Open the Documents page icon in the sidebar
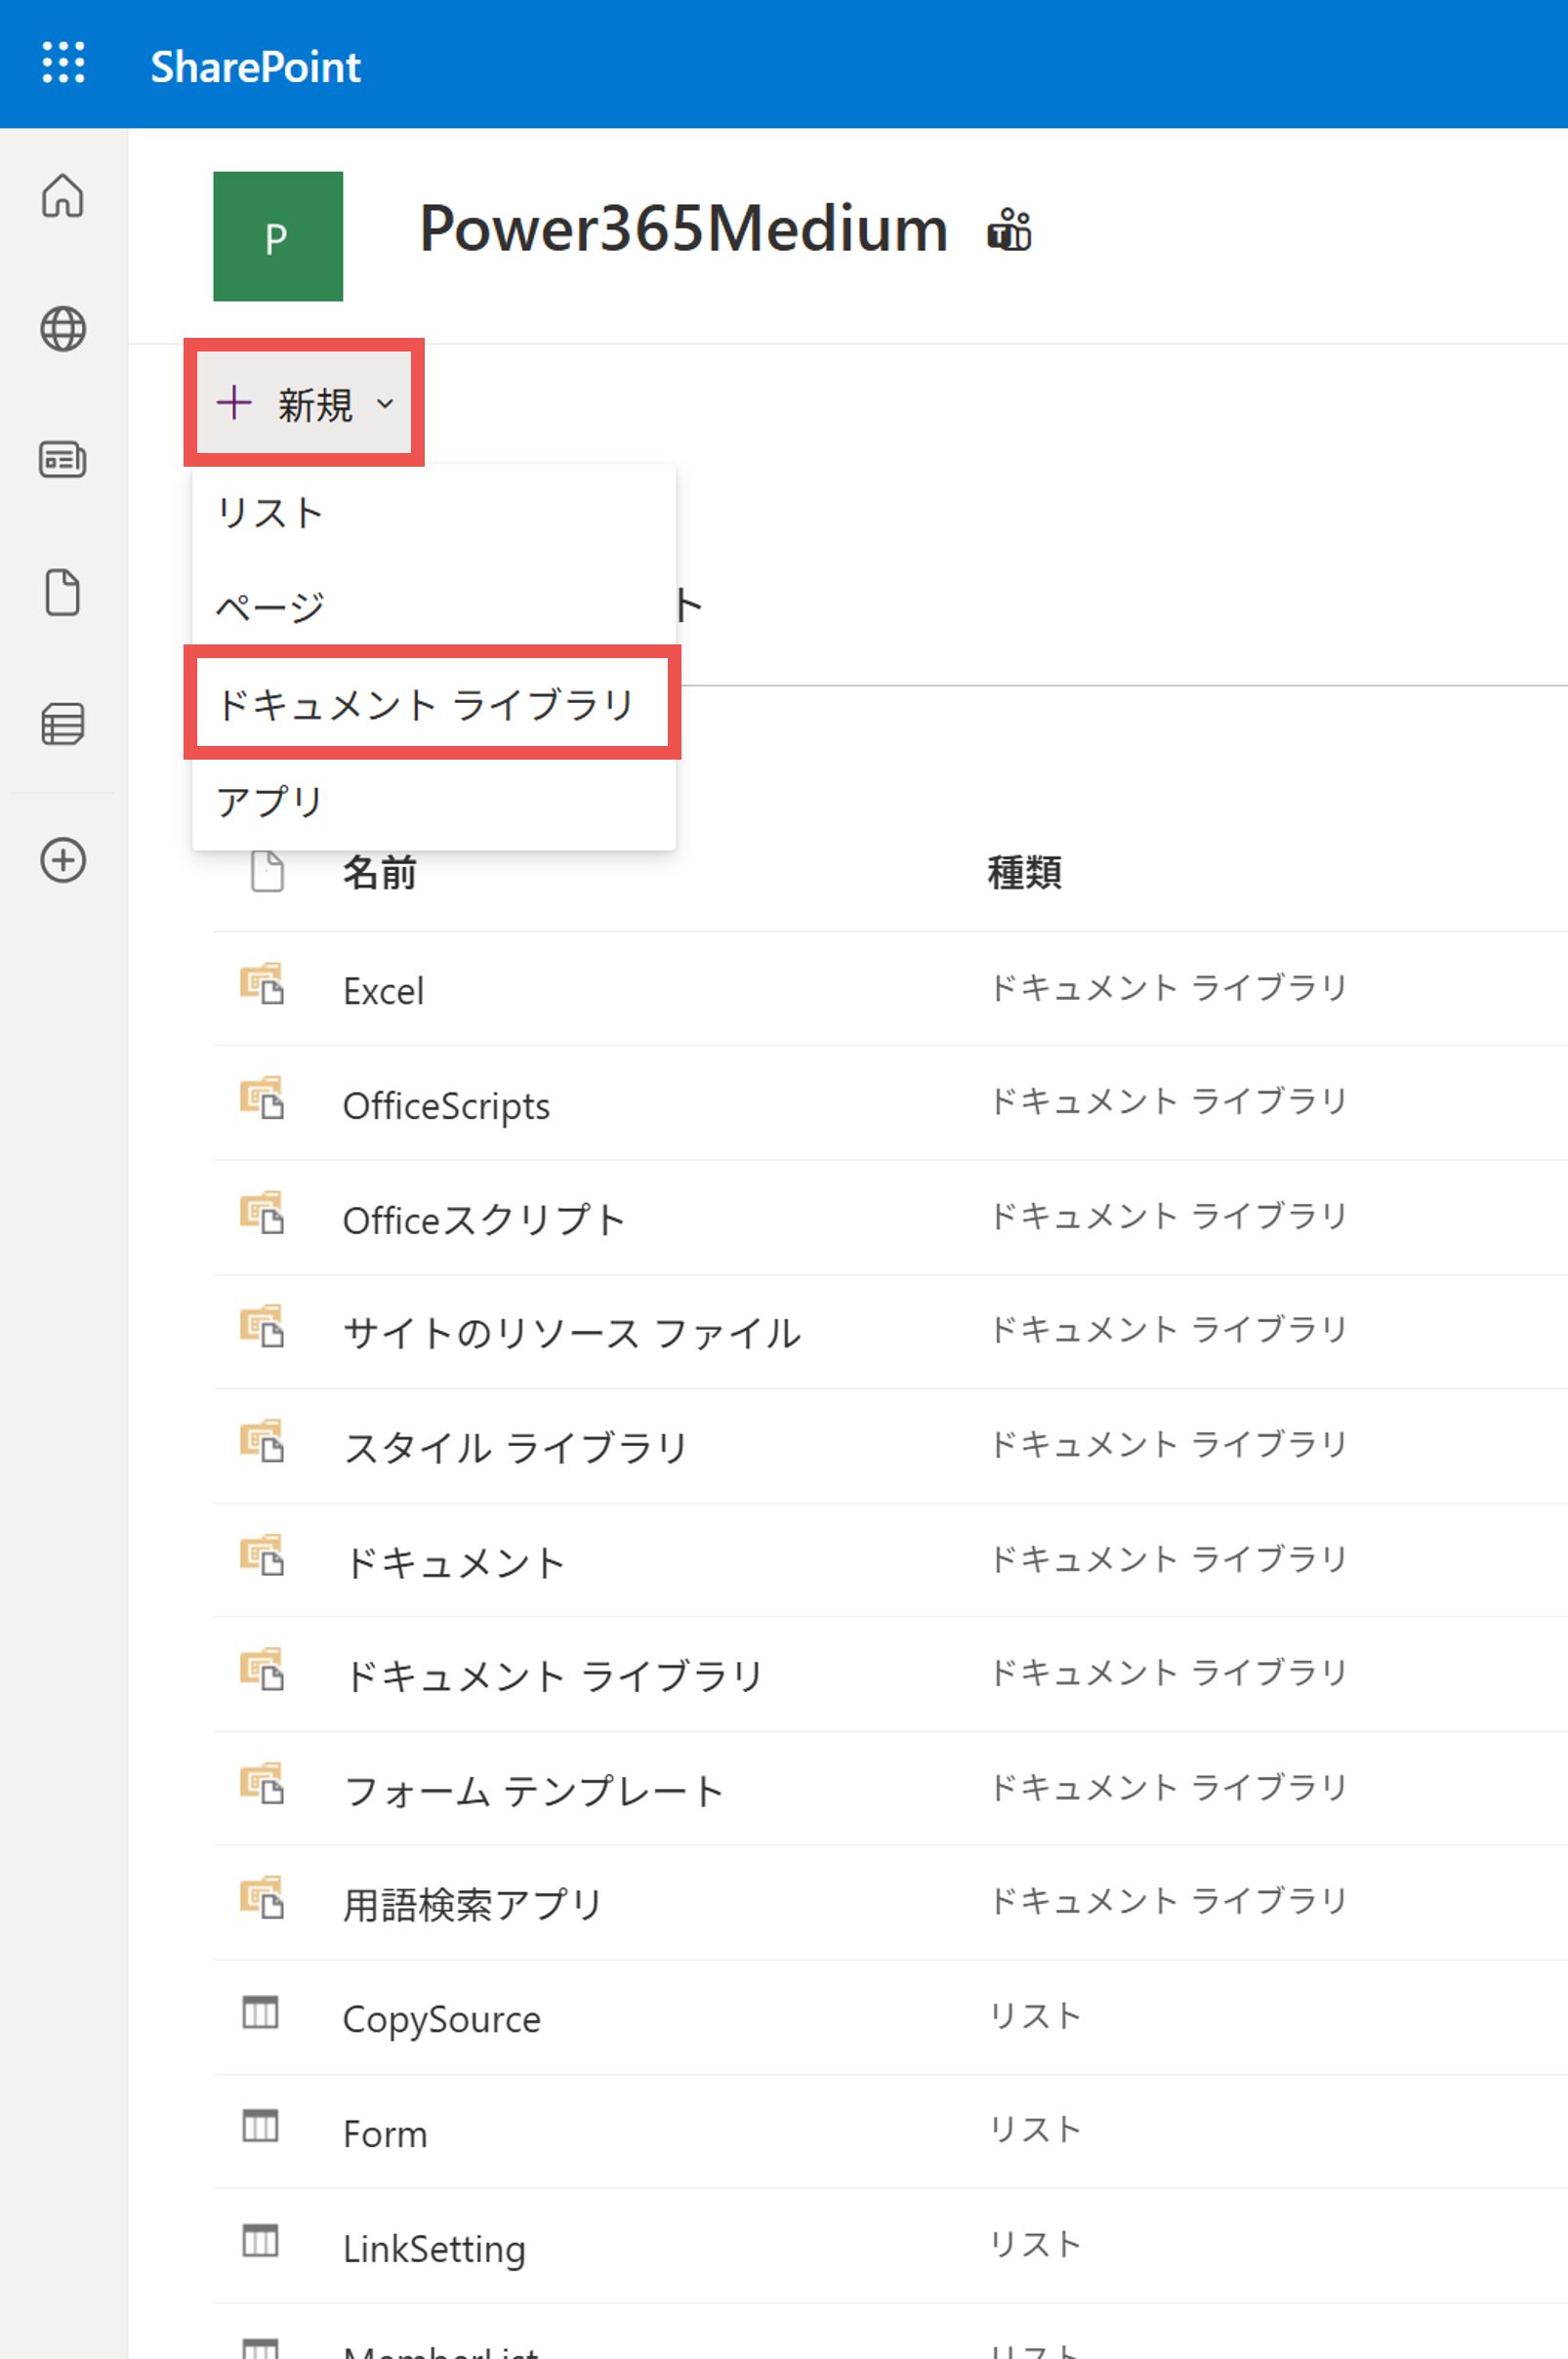This screenshot has height=2359, width=1568. pos(63,593)
